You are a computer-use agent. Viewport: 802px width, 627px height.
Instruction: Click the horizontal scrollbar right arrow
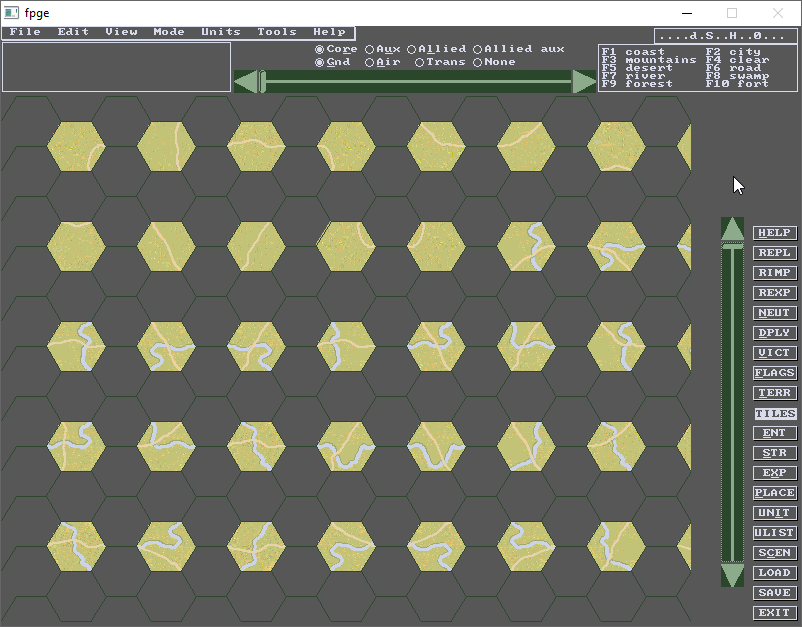tap(584, 82)
